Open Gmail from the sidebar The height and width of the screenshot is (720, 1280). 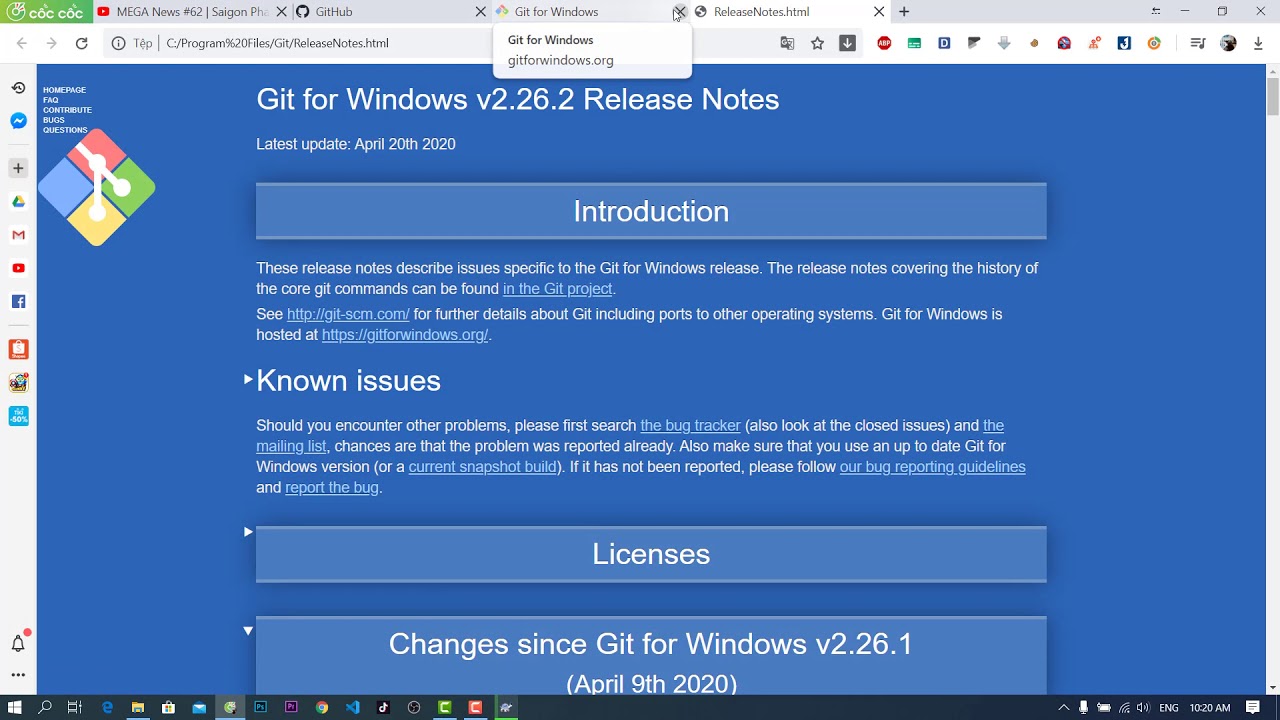coord(18,235)
